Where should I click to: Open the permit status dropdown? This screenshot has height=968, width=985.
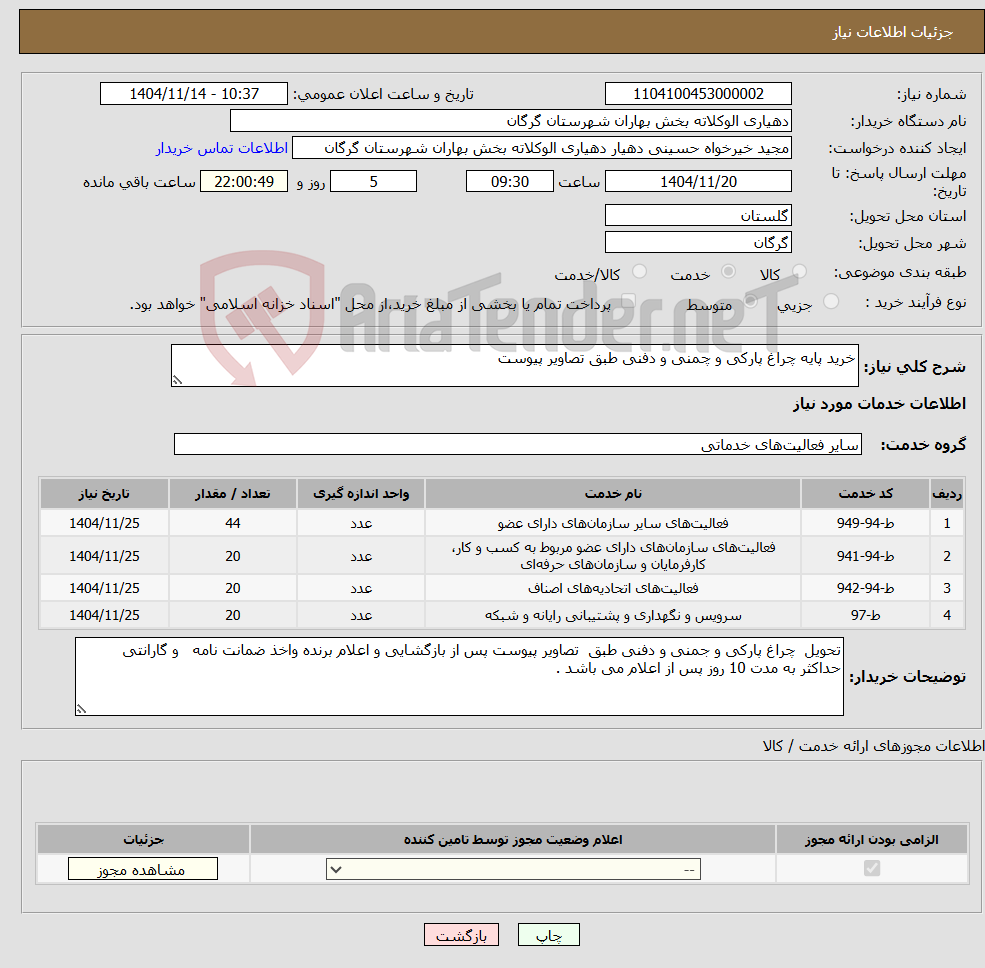point(513,869)
